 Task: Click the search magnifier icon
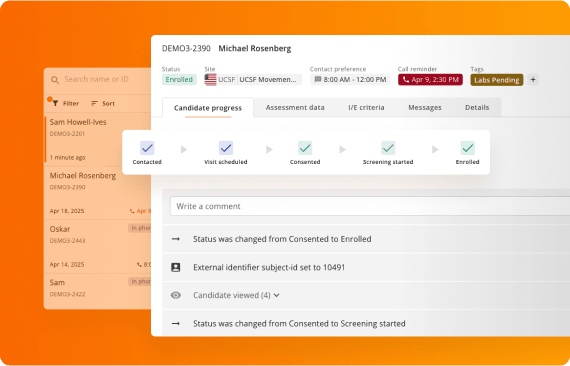point(55,80)
